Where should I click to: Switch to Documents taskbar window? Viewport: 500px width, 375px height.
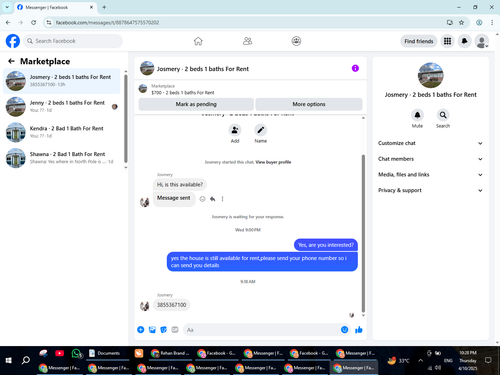point(107,353)
